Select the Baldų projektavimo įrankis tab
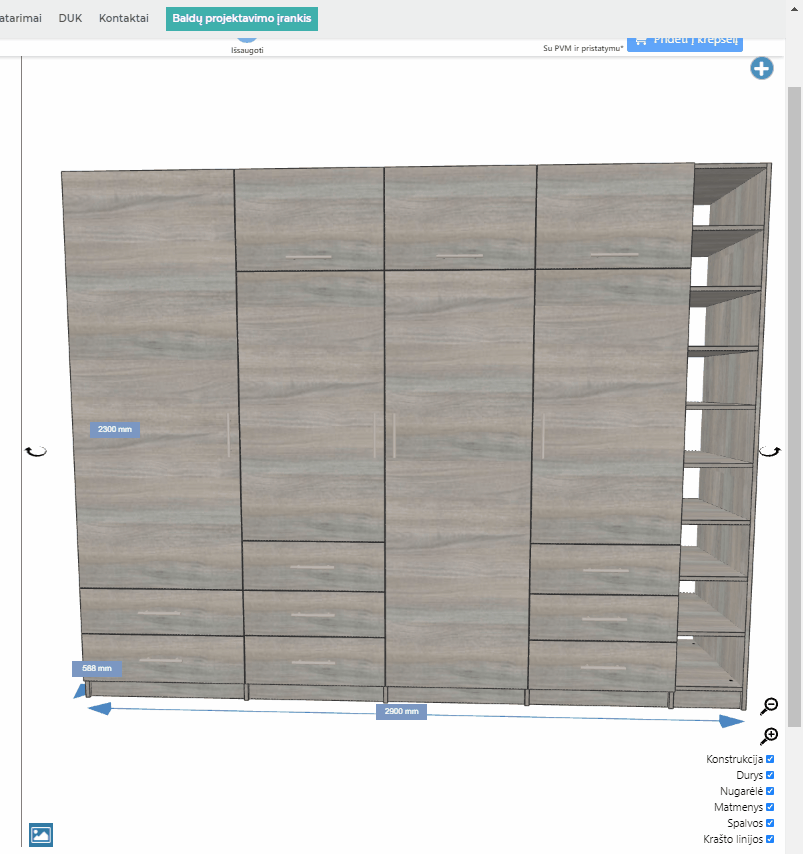Viewport: 803px width, 854px height. point(242,18)
